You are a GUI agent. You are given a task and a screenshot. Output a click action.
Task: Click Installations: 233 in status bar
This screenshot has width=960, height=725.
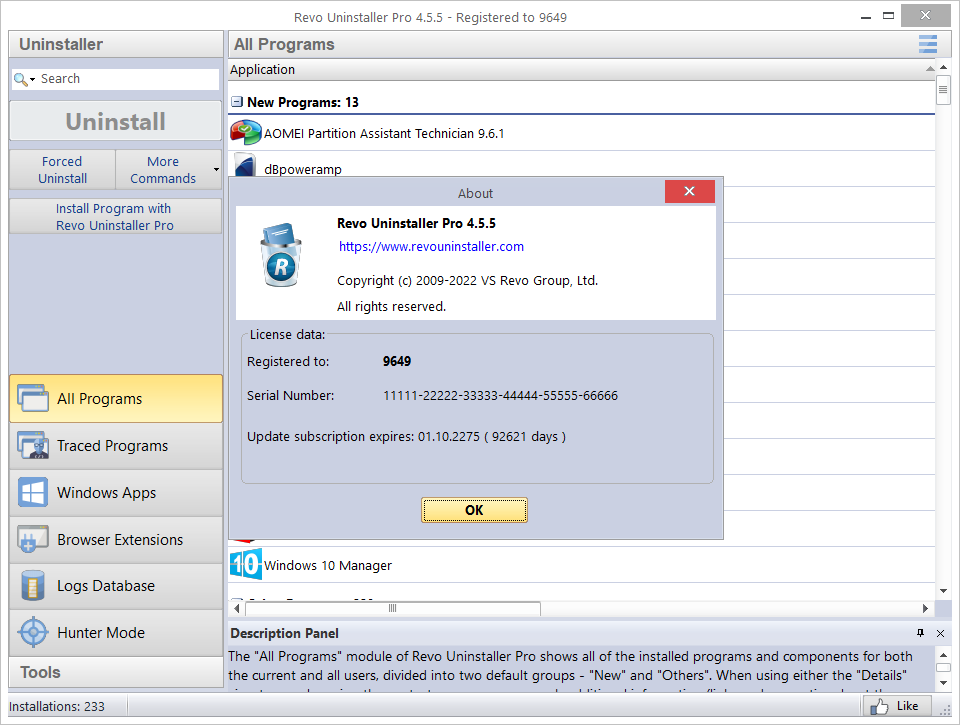(x=57, y=707)
